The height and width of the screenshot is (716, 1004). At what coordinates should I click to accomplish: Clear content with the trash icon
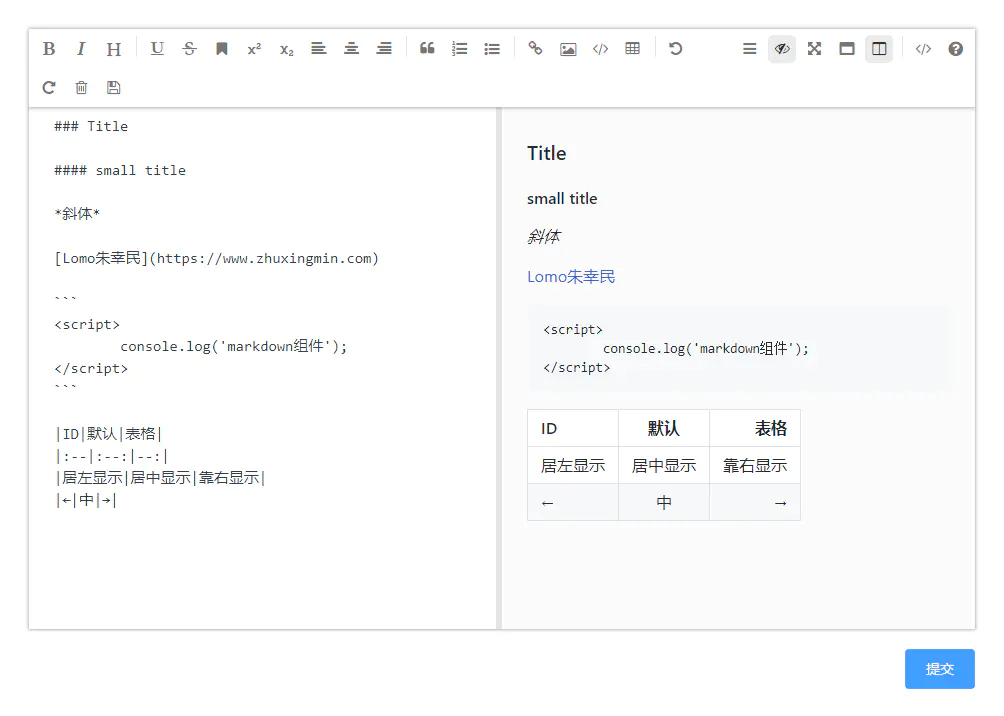(81, 88)
